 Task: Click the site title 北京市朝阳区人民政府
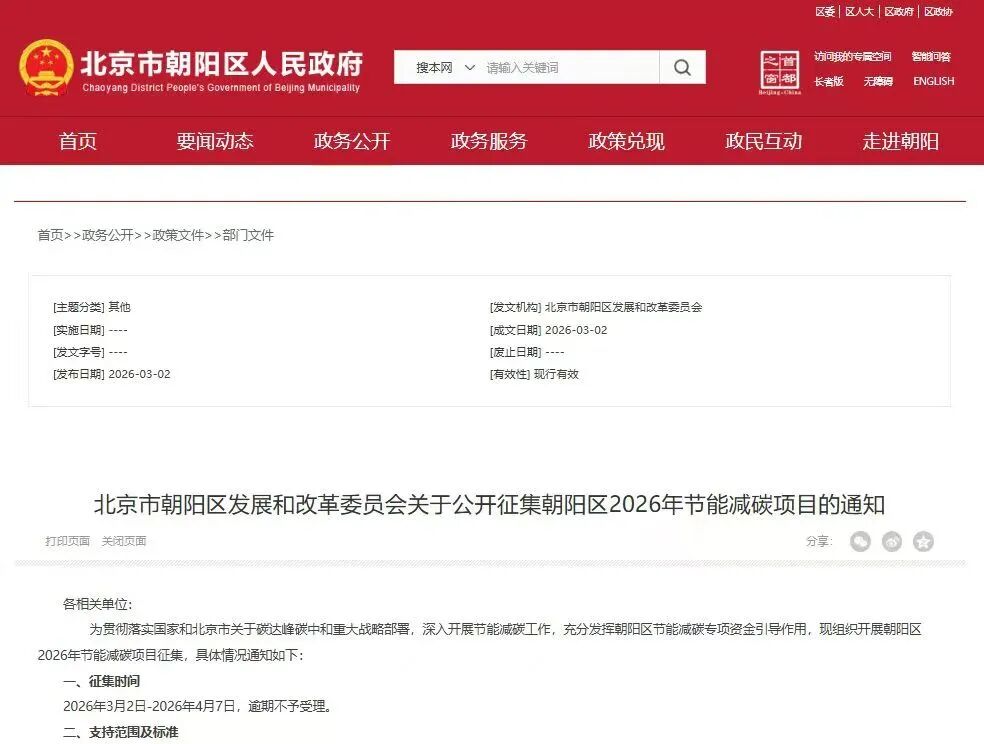coord(222,63)
